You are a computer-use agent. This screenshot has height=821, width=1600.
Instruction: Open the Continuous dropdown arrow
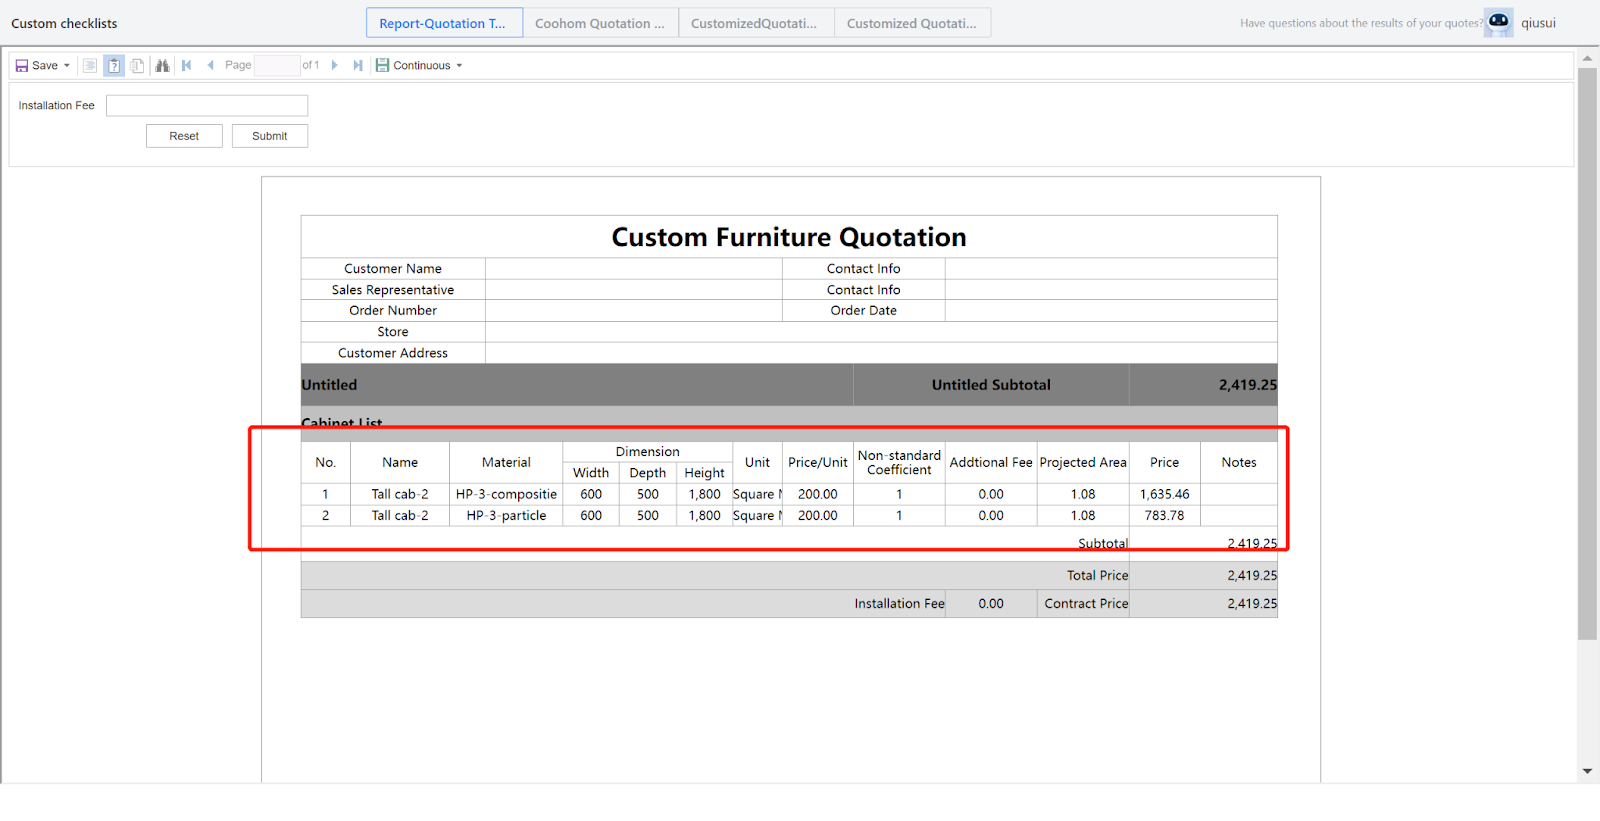[459, 66]
